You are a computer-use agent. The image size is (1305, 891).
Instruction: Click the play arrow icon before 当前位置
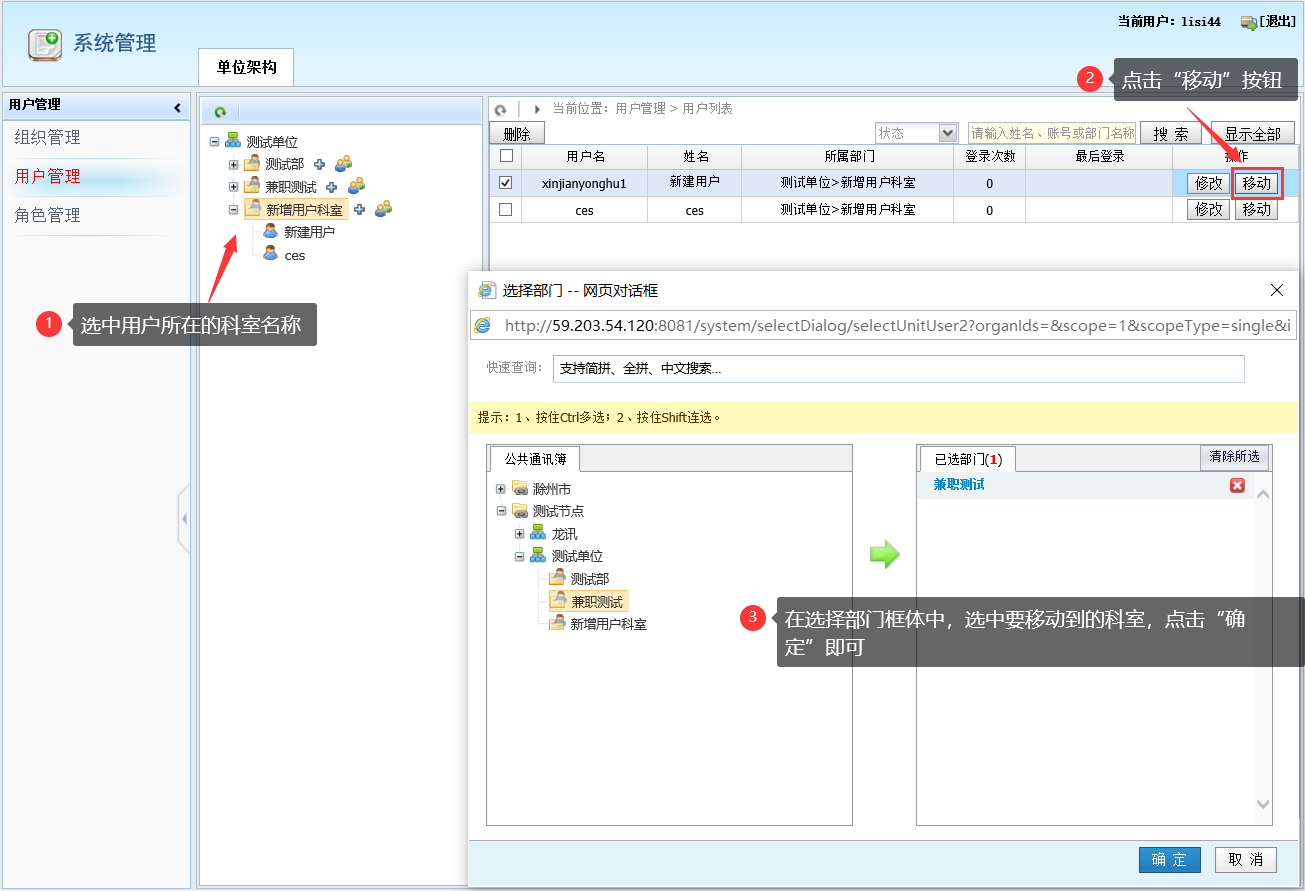[537, 109]
